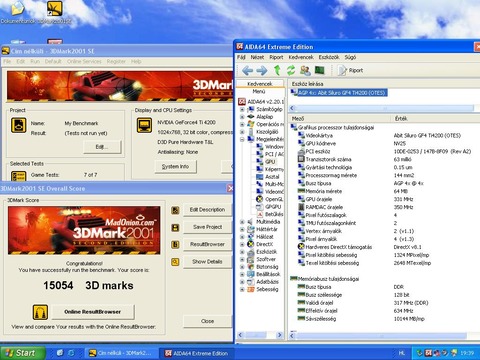Click the Save Project button
The image size is (480, 360).
pos(207,227)
